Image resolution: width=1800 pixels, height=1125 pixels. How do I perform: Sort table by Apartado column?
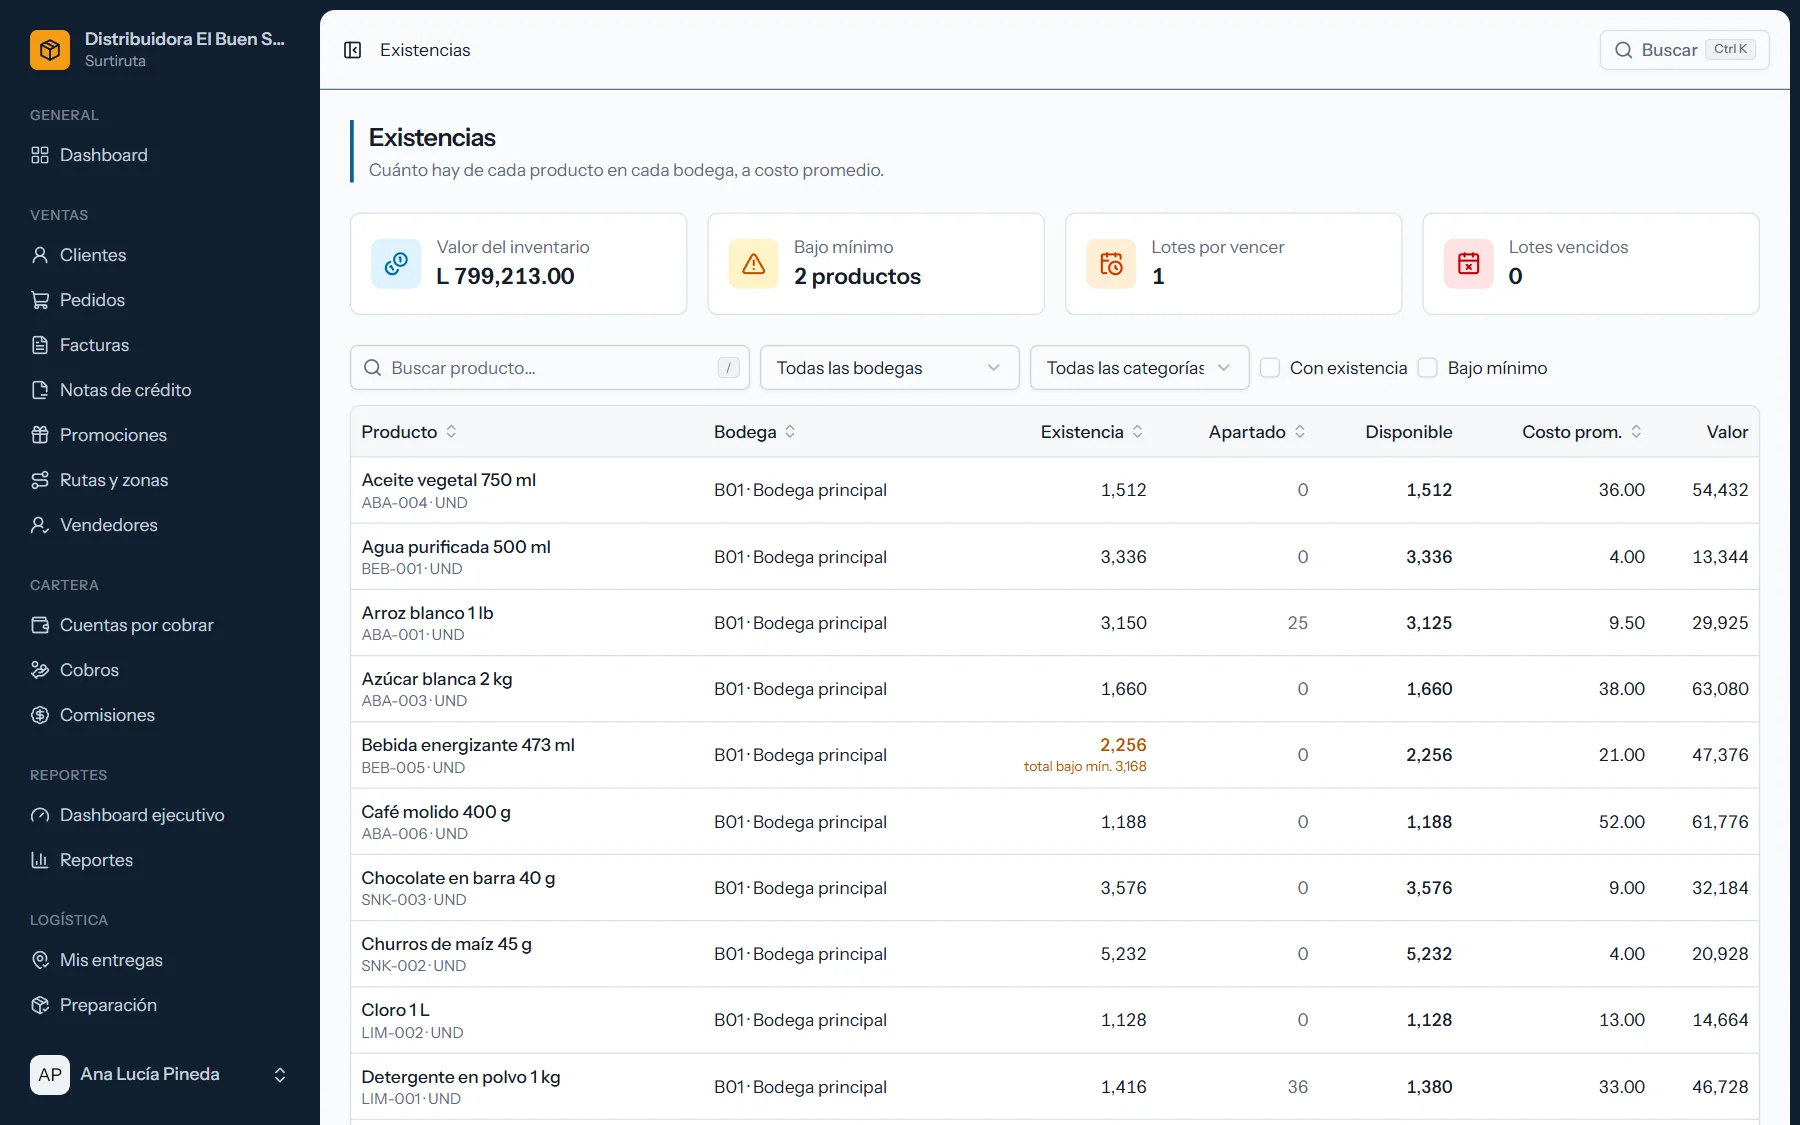tap(1257, 432)
